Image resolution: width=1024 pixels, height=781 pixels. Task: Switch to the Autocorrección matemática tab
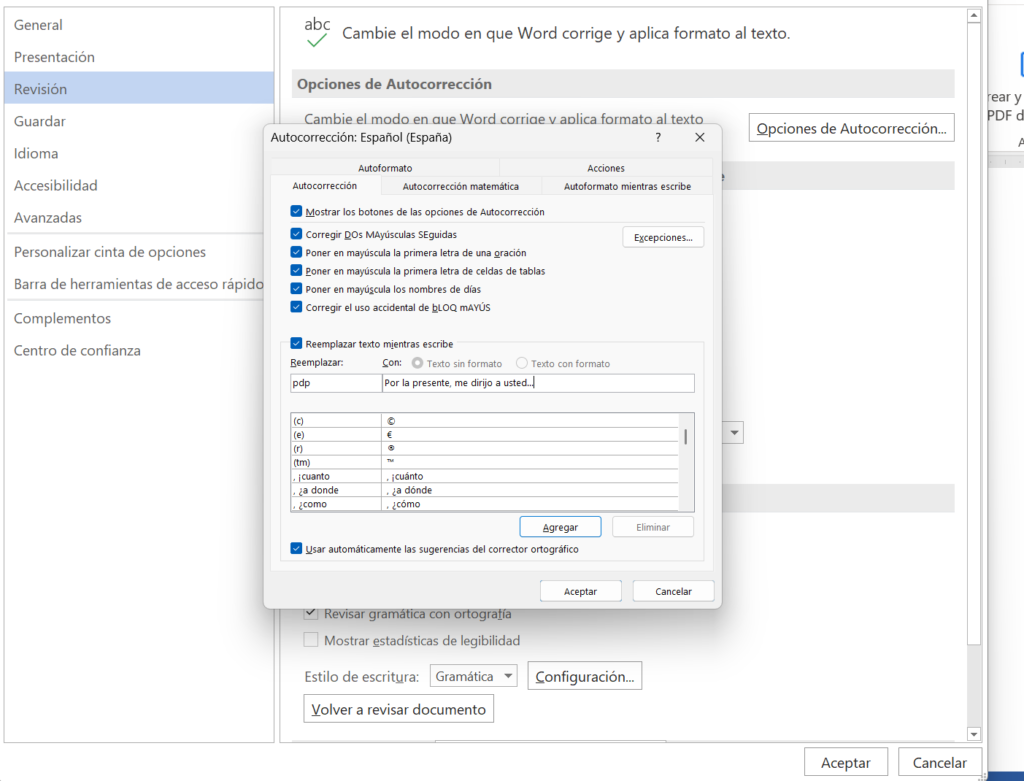tap(460, 186)
